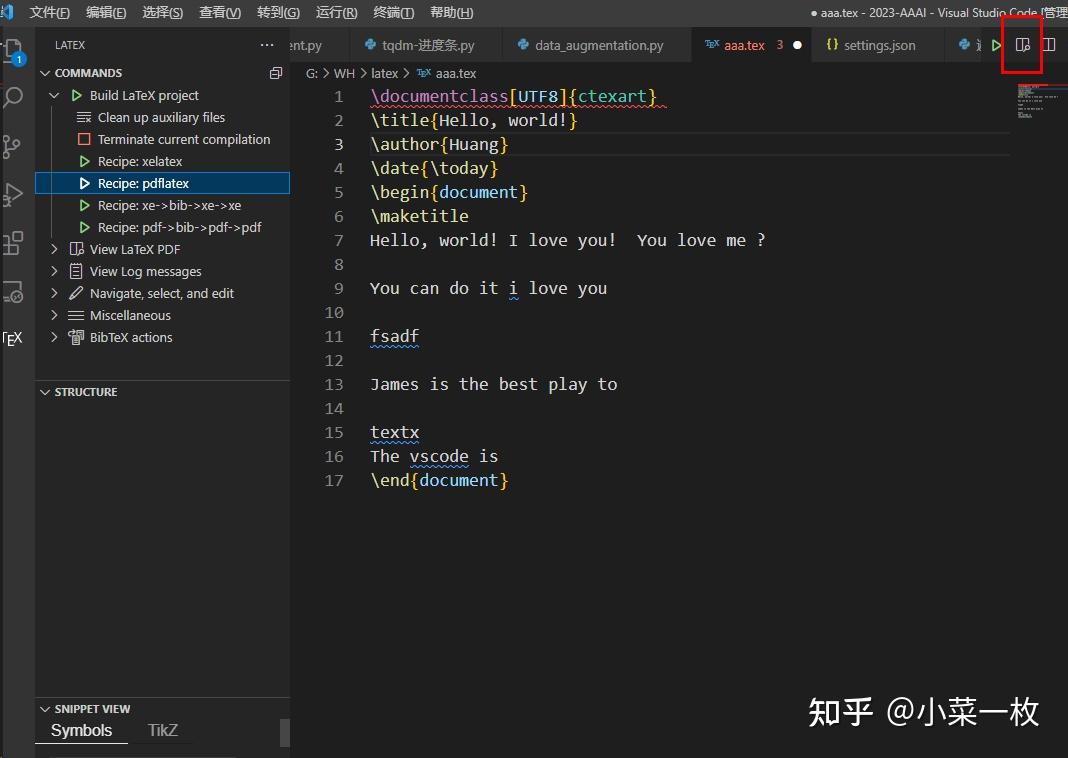Open the Search icon in the activity bar
1068x758 pixels.
(13, 97)
